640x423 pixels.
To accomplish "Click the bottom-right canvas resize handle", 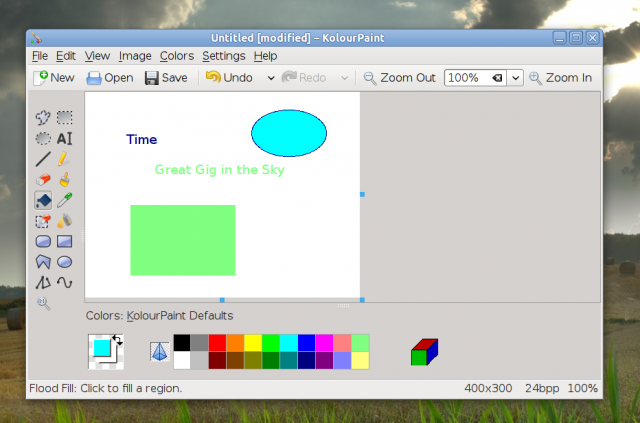I will click(x=362, y=300).
